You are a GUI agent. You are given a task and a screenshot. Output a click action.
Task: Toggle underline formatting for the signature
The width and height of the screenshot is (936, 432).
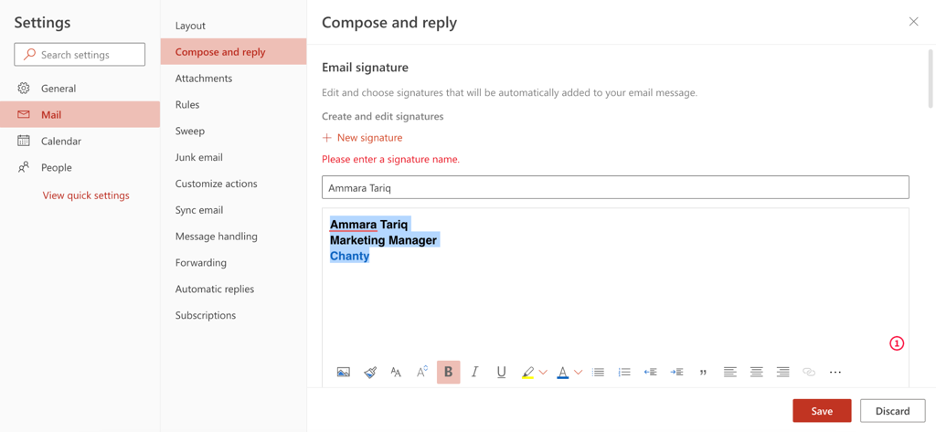point(501,372)
